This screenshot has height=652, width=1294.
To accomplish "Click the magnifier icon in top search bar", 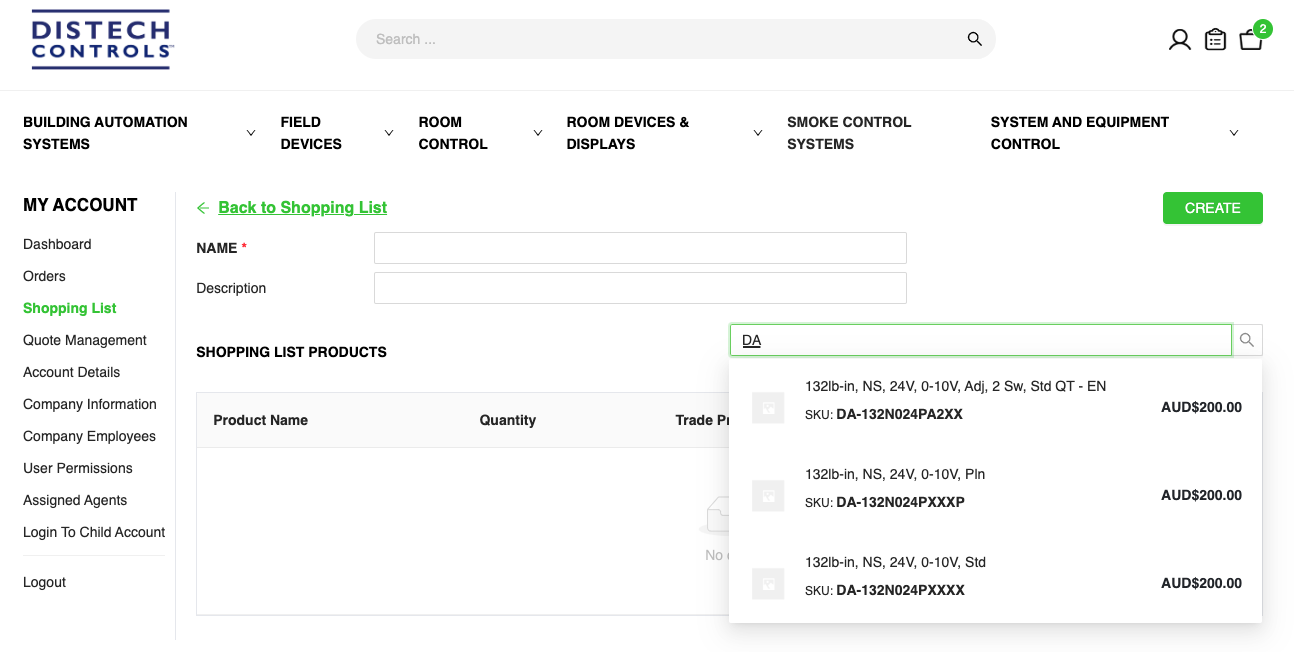I will click(x=974, y=39).
